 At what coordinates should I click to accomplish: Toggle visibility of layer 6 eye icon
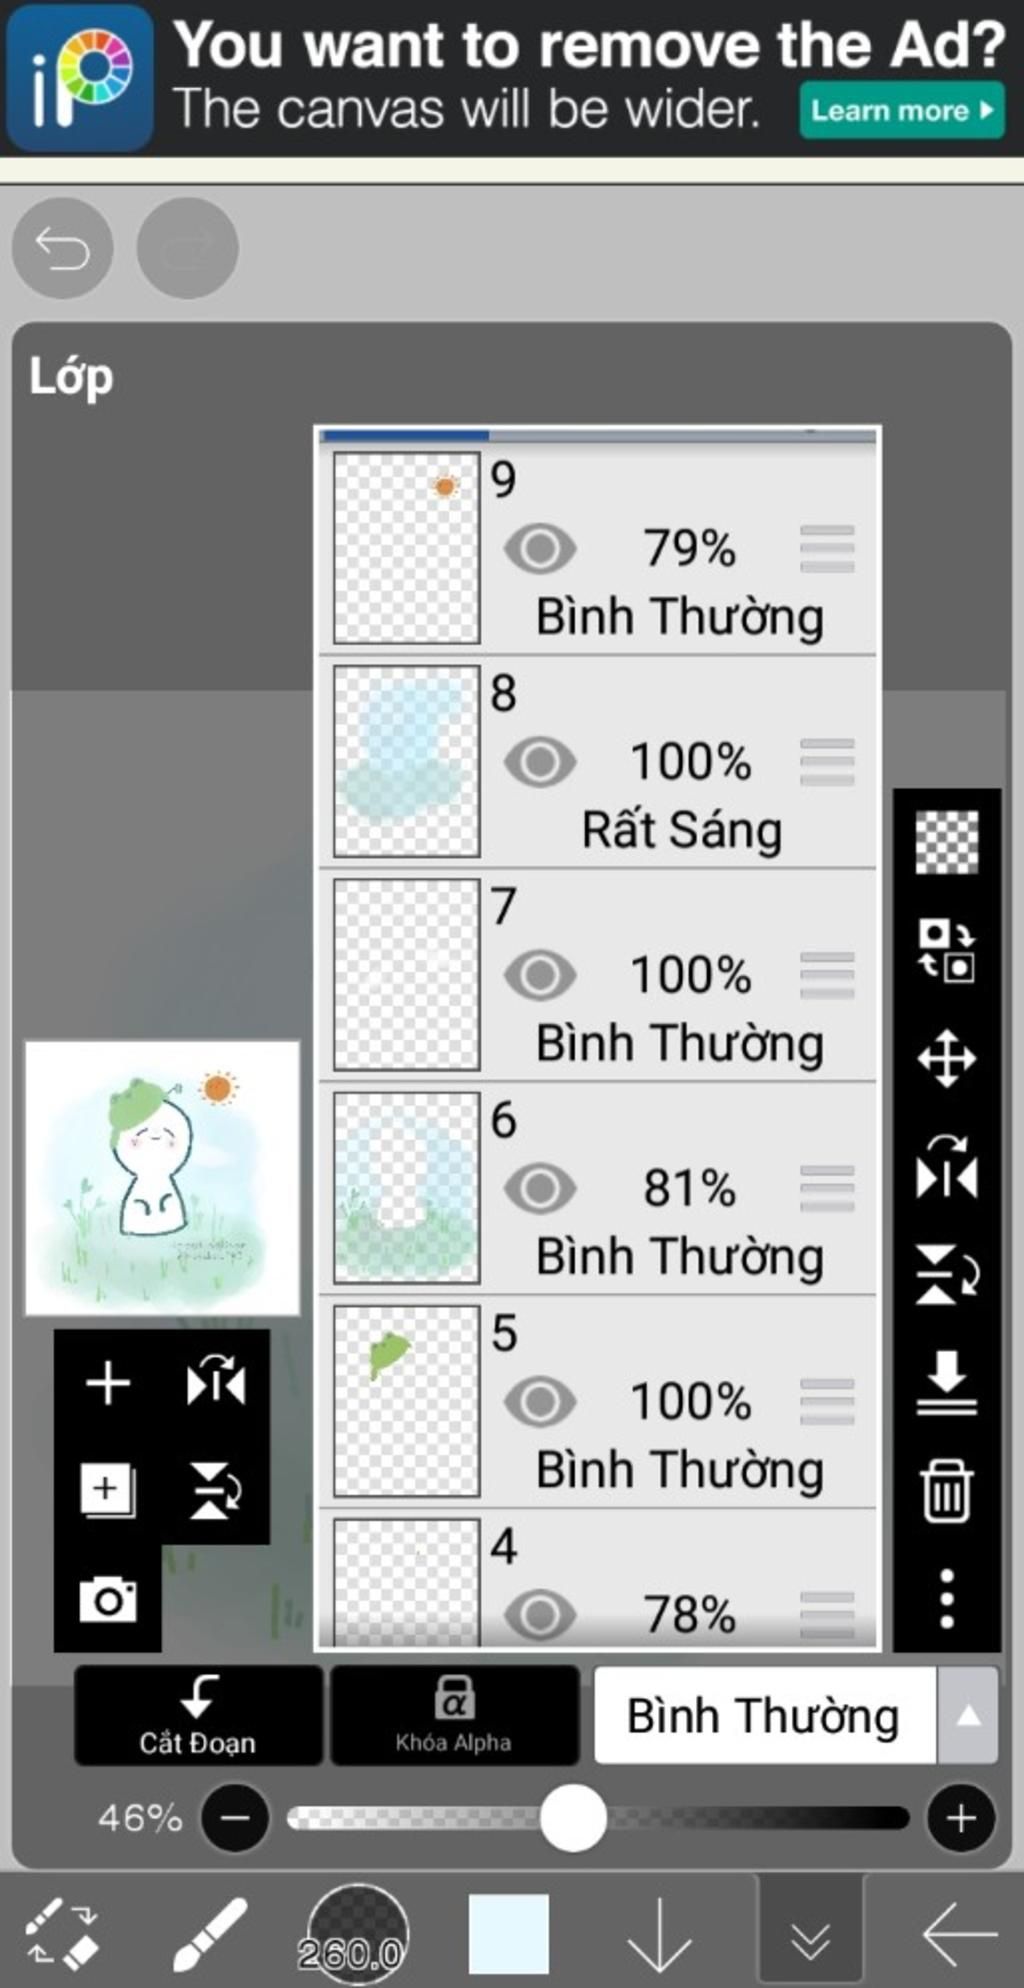click(x=540, y=1188)
